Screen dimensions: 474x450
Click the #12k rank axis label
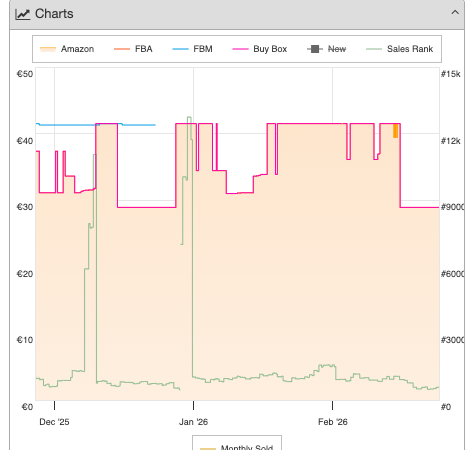pos(451,141)
